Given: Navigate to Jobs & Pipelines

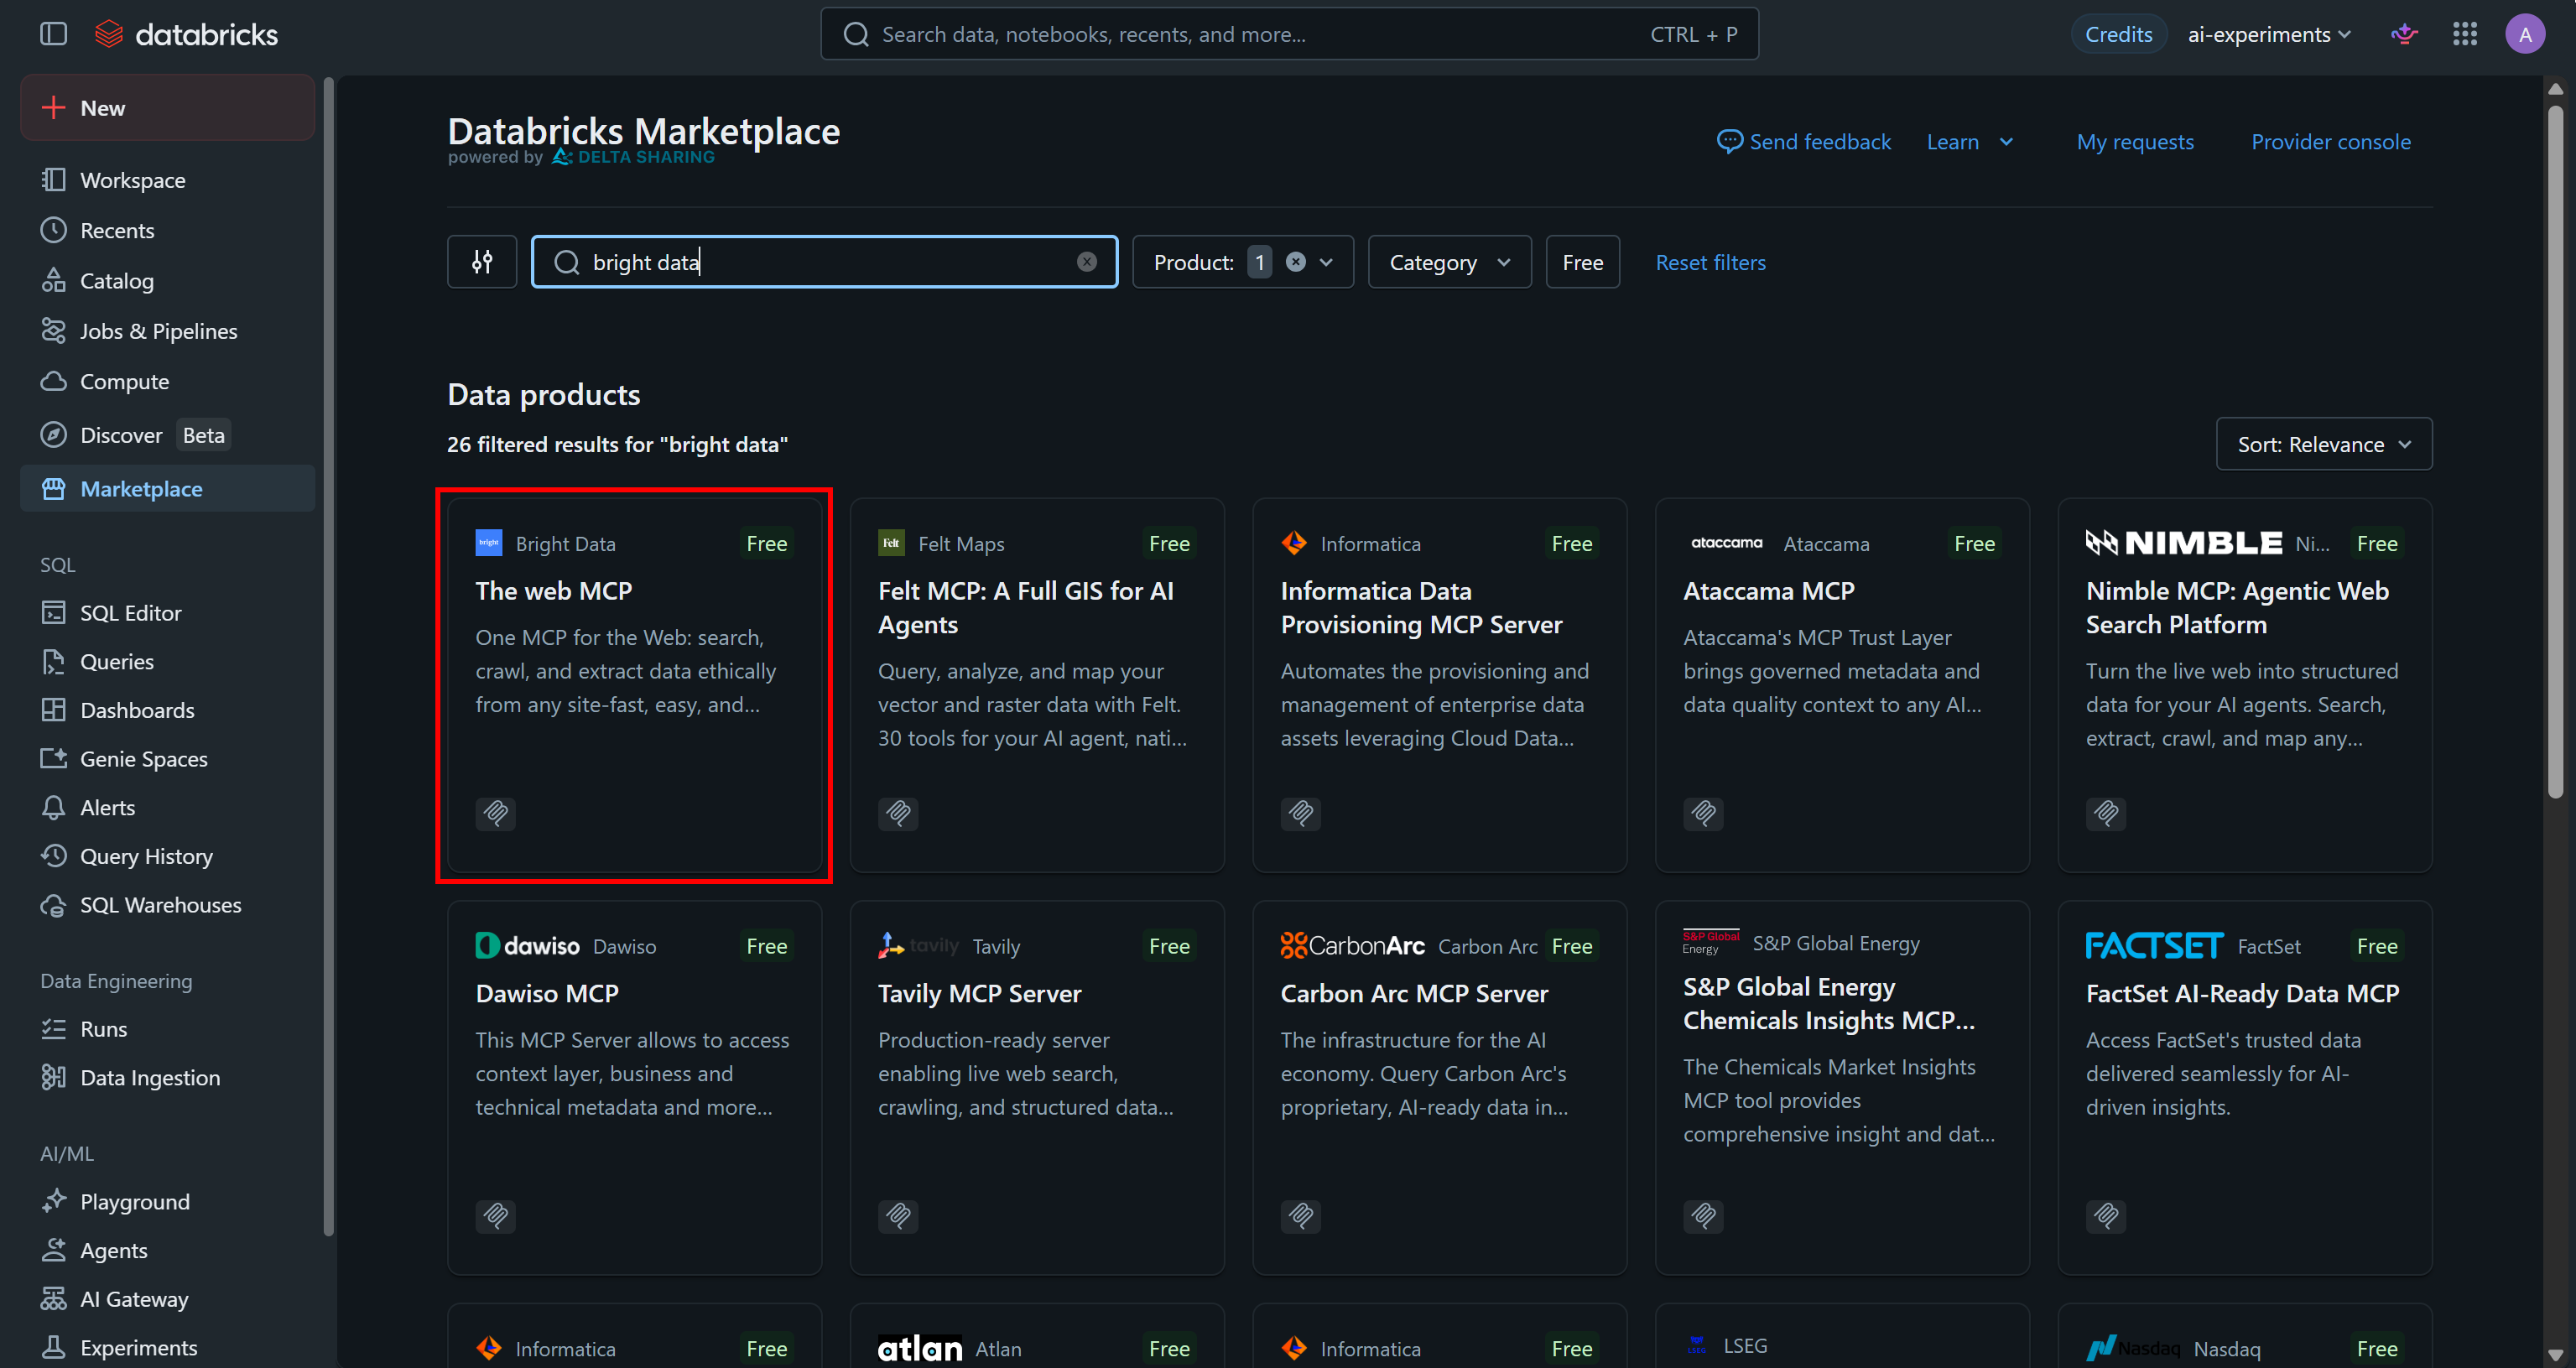Looking at the screenshot, I should tap(167, 331).
